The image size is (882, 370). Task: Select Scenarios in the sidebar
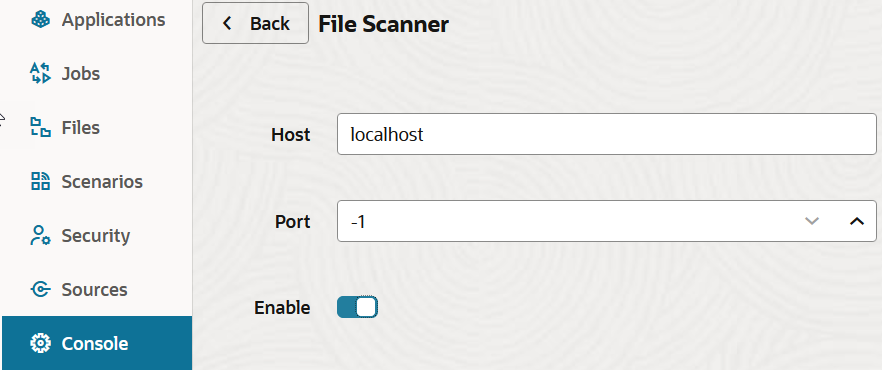(x=97, y=182)
